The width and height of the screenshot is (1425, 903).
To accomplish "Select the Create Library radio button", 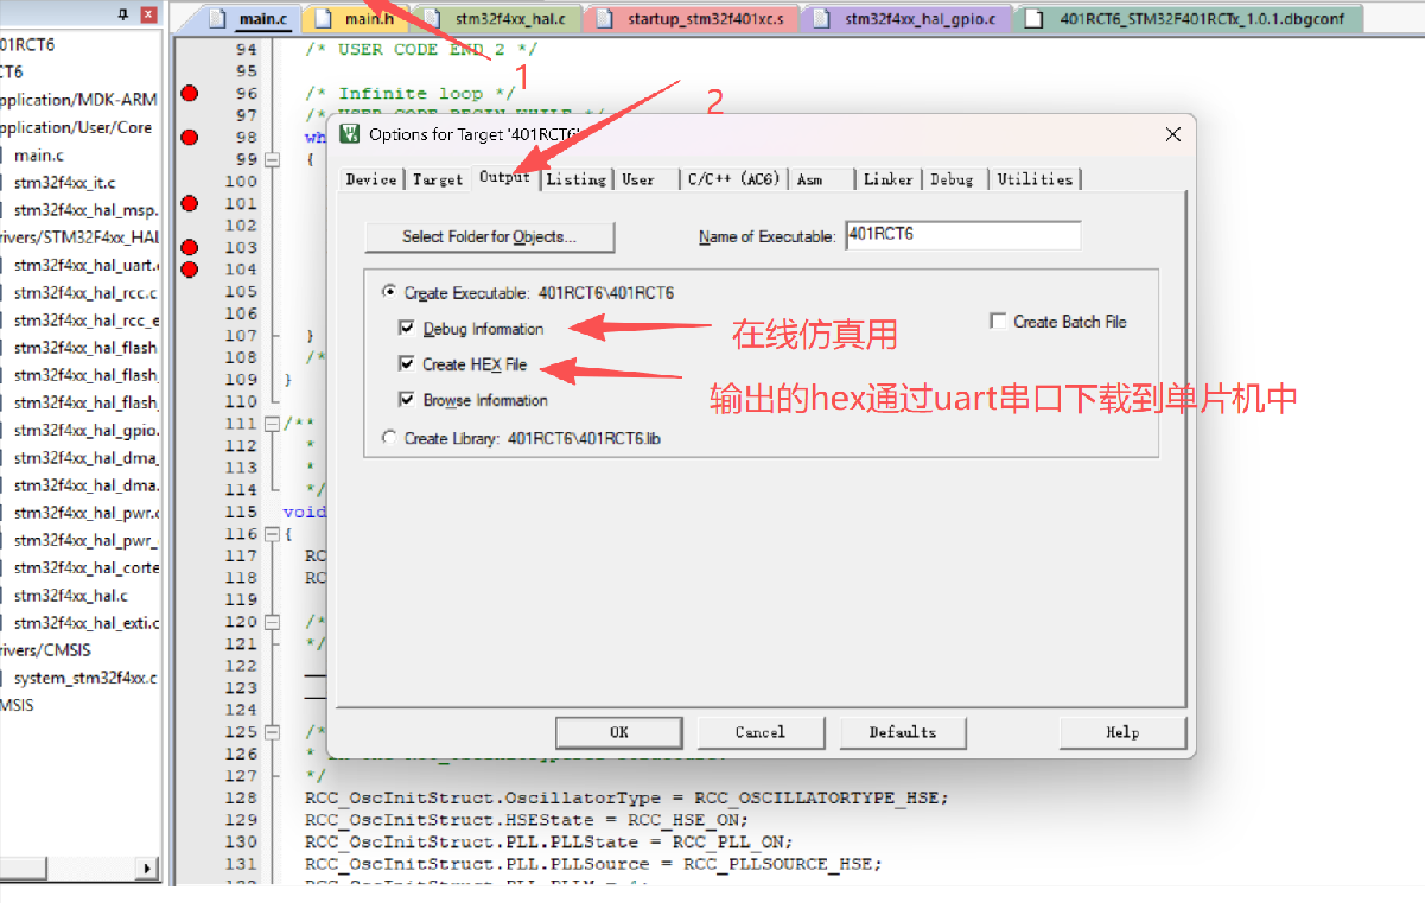I will (389, 437).
